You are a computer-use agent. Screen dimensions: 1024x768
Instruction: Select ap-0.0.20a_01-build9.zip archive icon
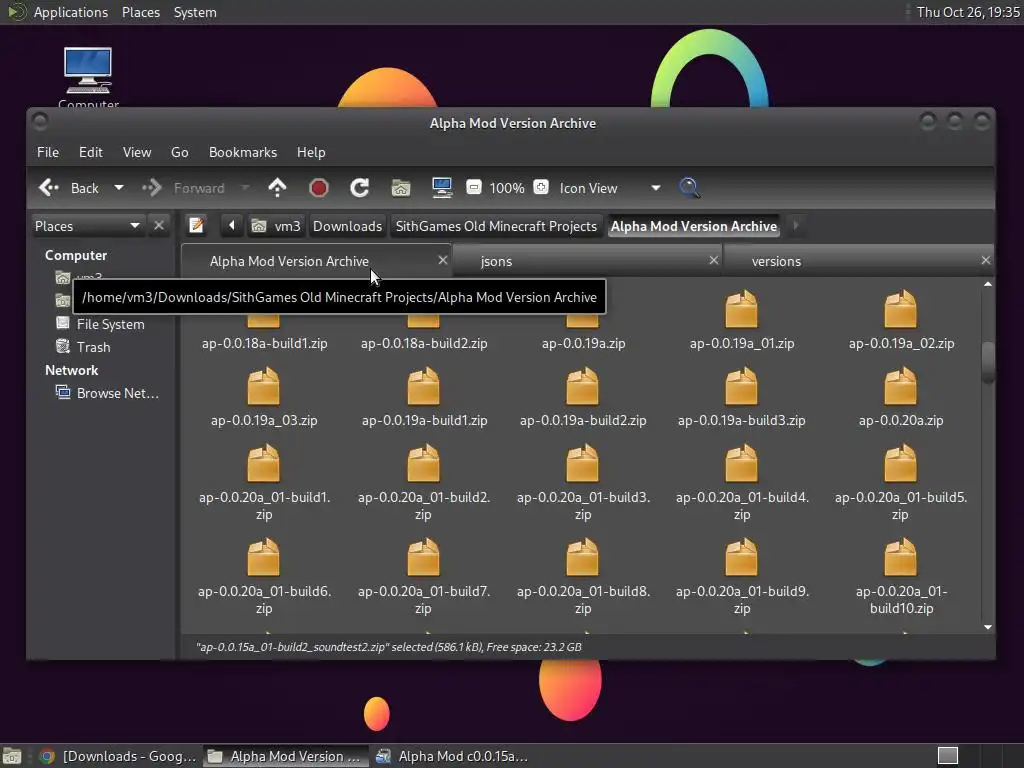tap(741, 557)
